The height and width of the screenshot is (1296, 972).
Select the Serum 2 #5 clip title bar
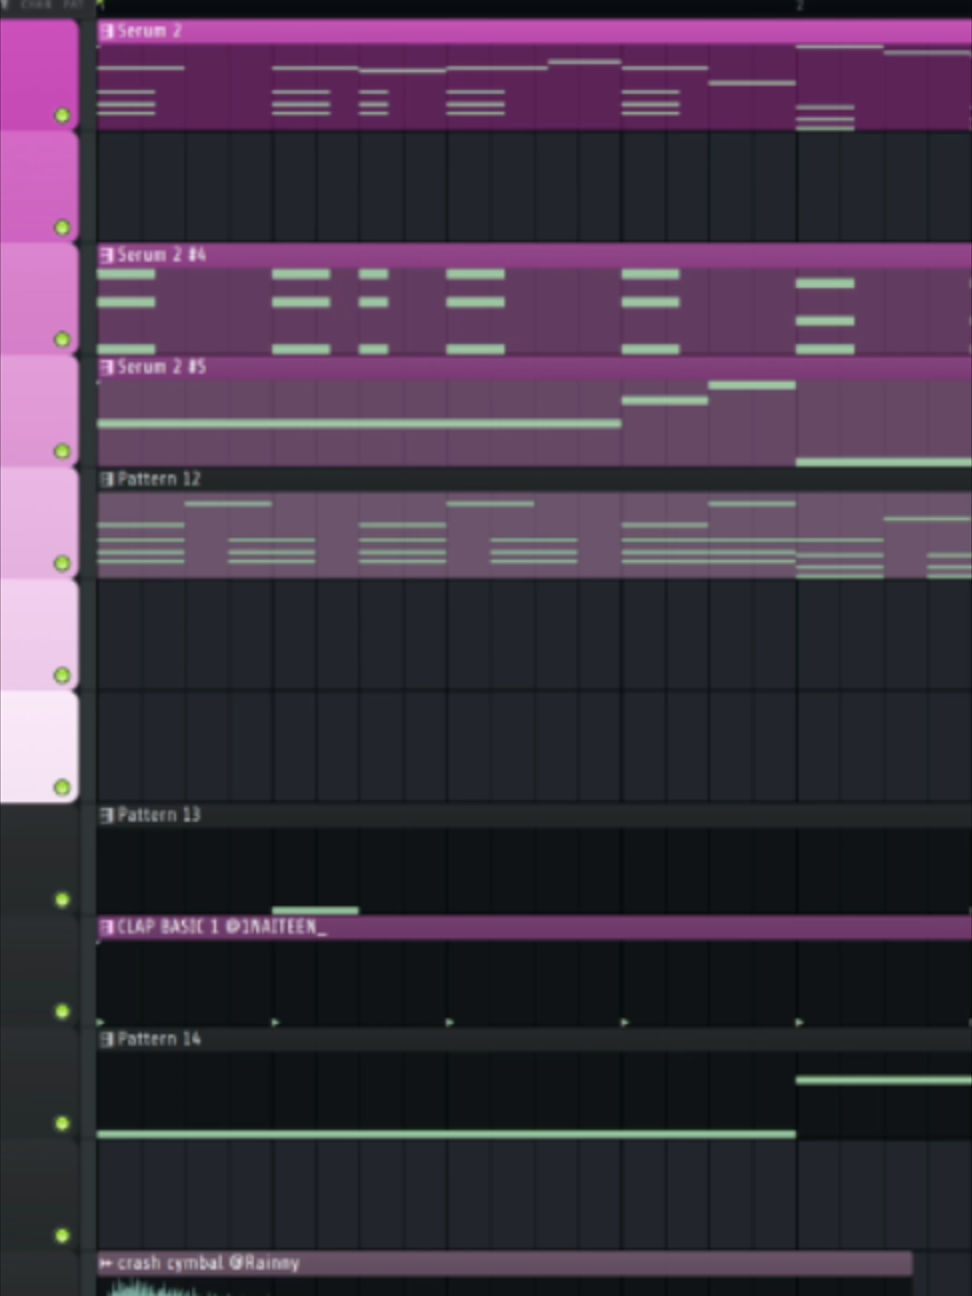[x=534, y=367]
